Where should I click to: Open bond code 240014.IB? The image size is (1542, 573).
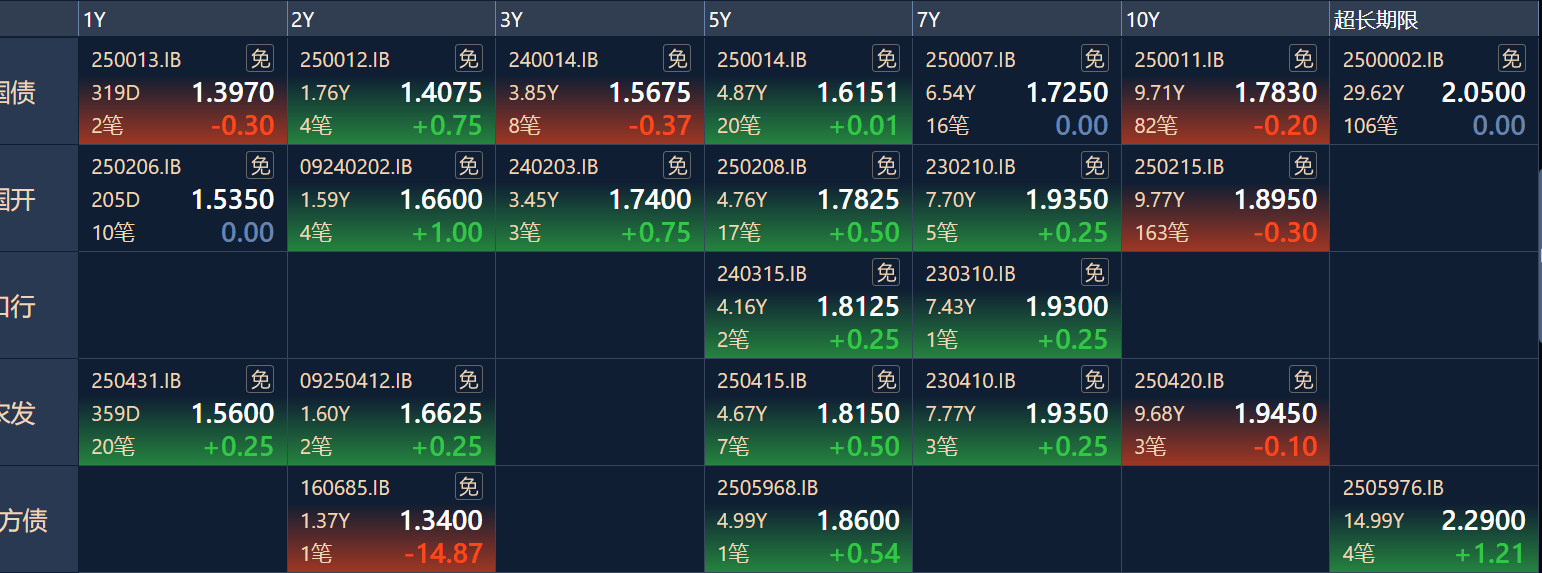[x=553, y=60]
